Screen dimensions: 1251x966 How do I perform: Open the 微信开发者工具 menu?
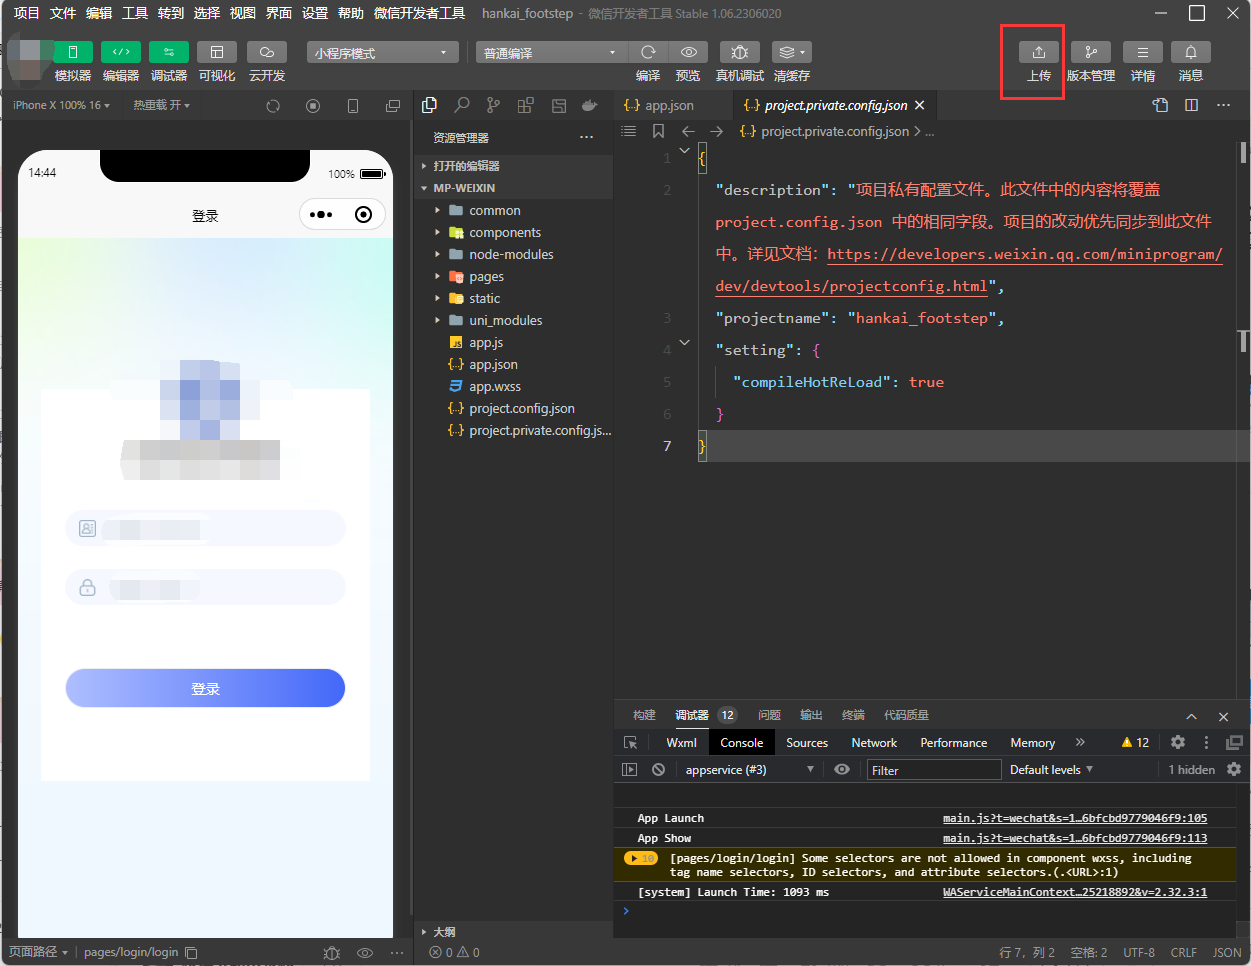click(x=420, y=13)
